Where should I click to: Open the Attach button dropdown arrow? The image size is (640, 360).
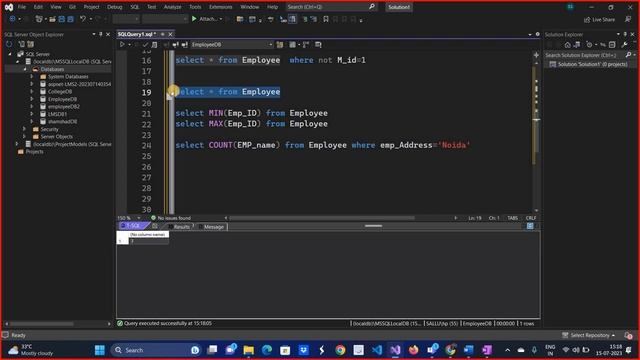tap(221, 19)
